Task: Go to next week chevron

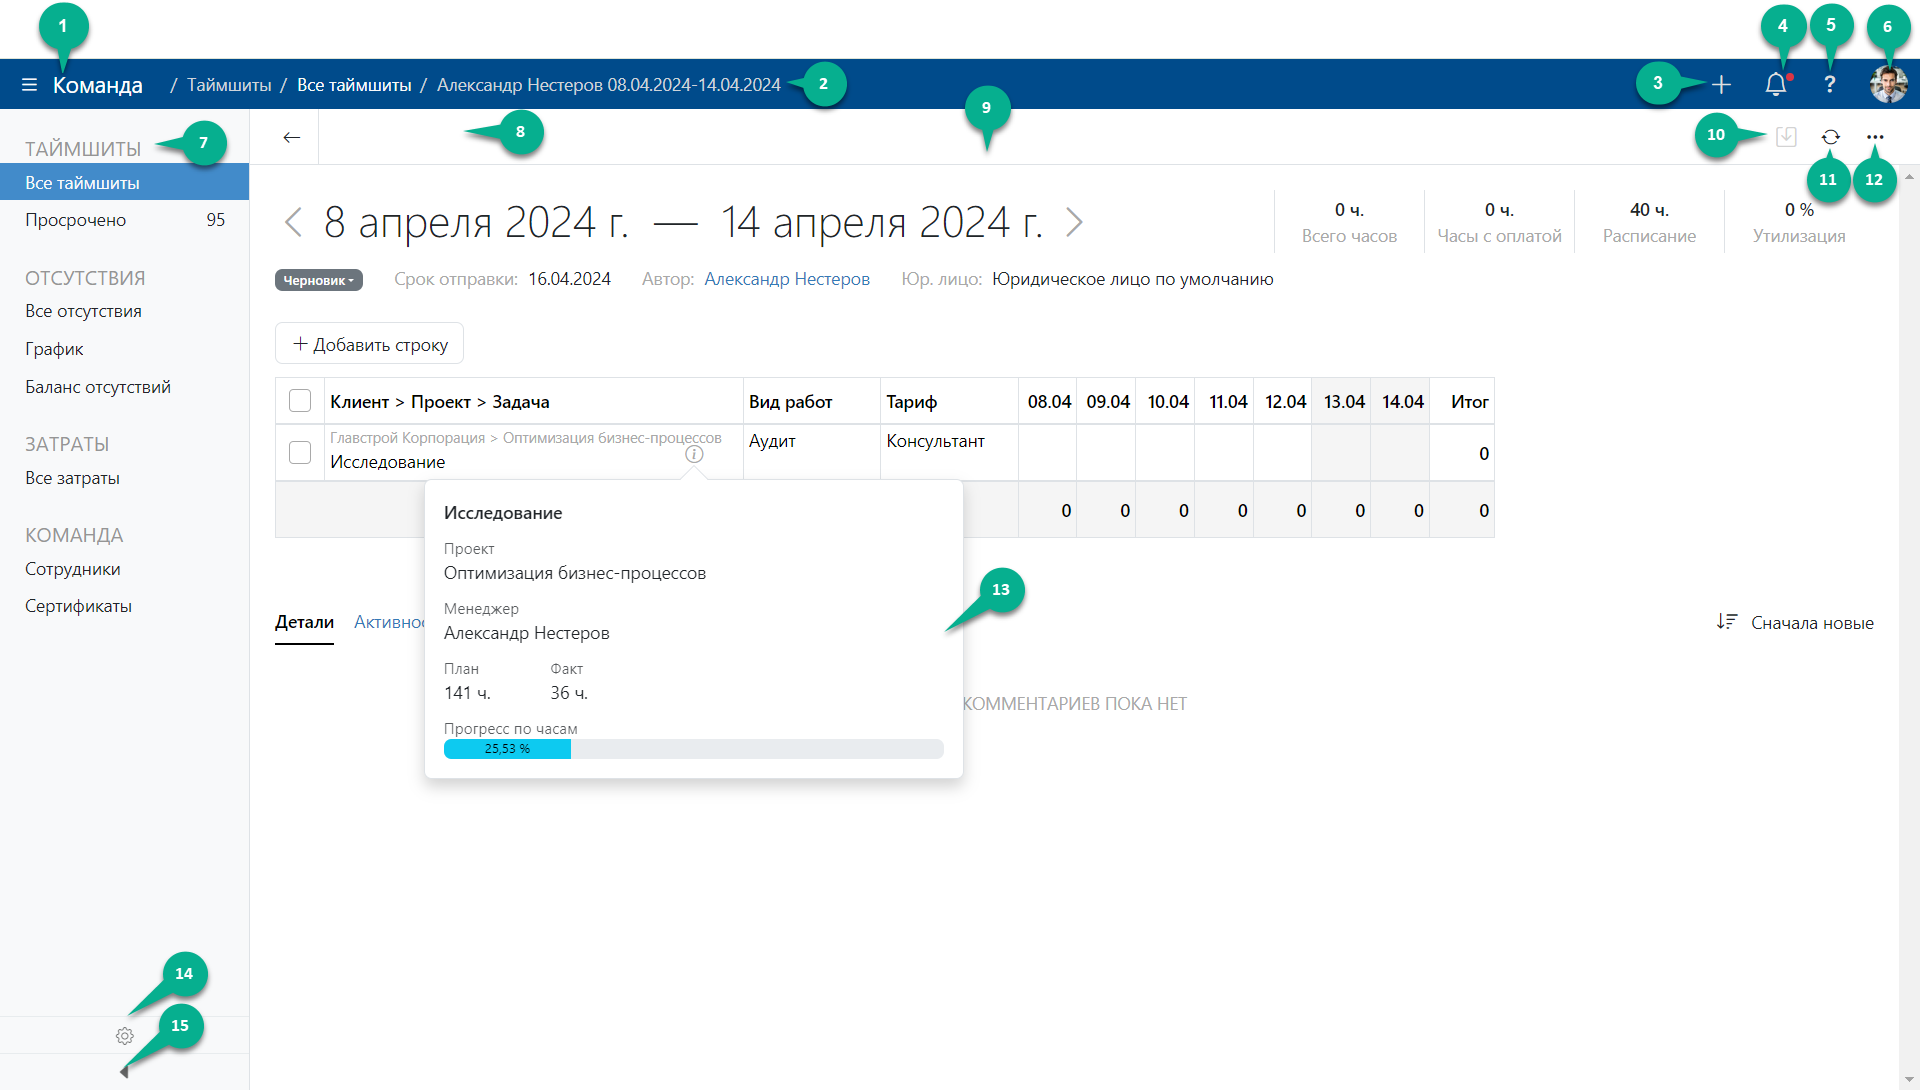Action: pos(1074,222)
